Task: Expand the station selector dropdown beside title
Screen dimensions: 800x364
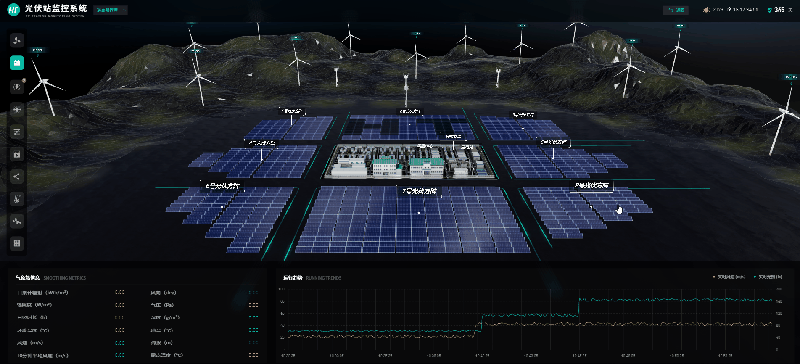Action: [x=110, y=10]
